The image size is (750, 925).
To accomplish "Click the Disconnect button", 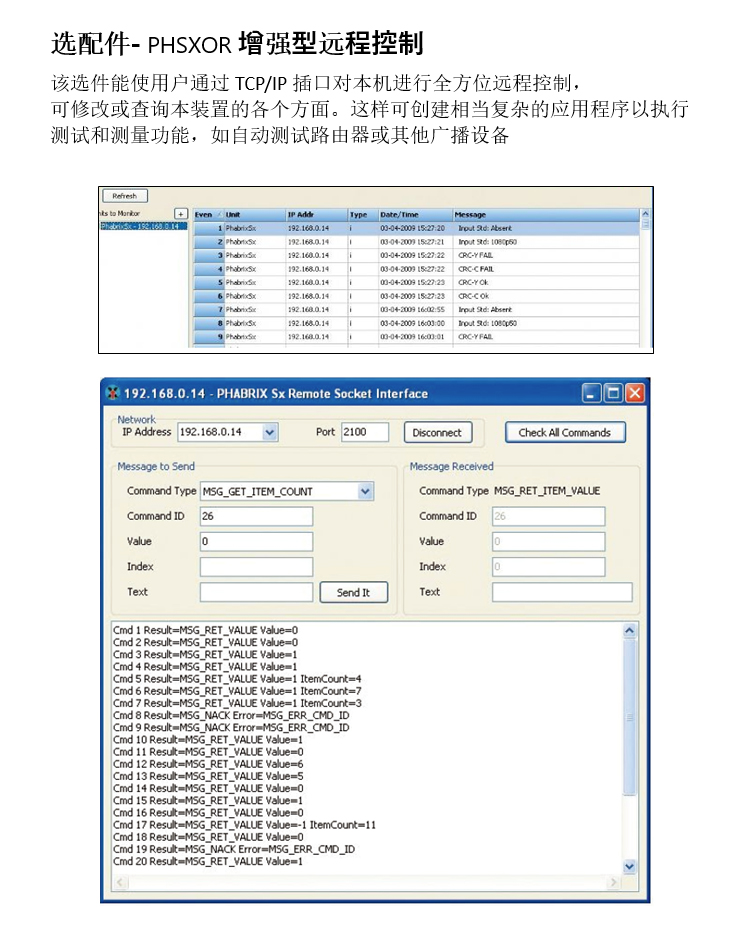I will tap(437, 432).
